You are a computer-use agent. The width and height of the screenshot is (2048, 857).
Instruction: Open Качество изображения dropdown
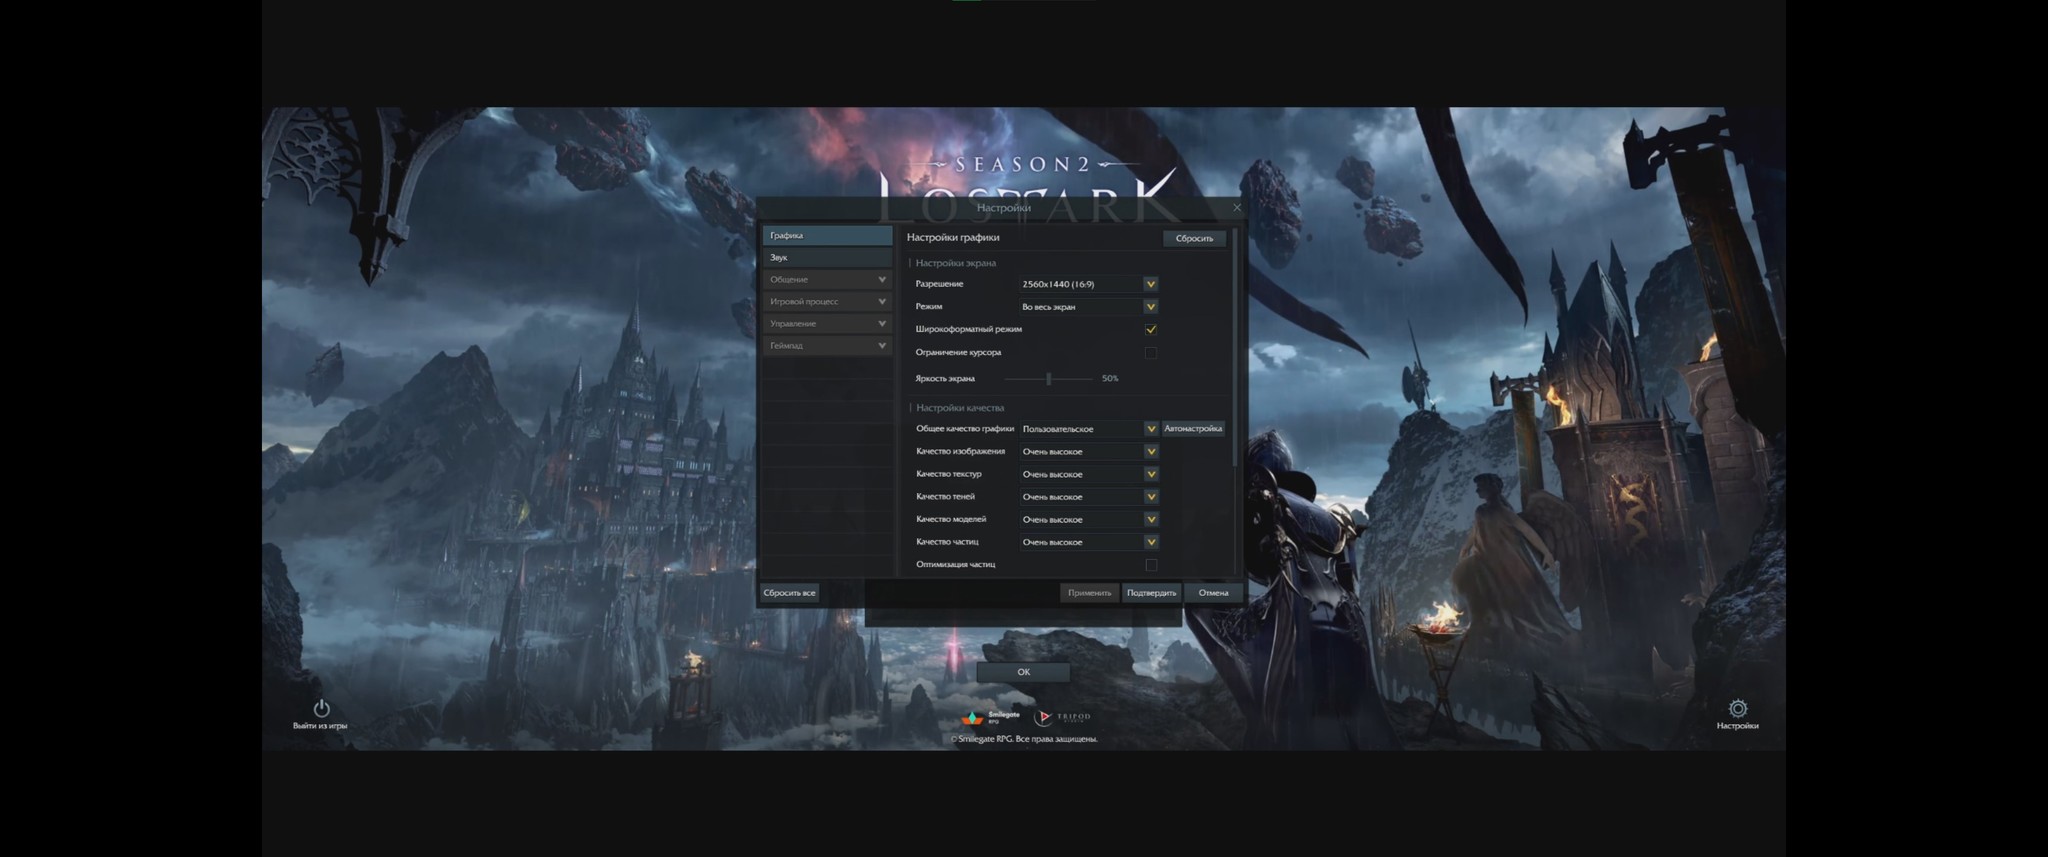[1088, 452]
